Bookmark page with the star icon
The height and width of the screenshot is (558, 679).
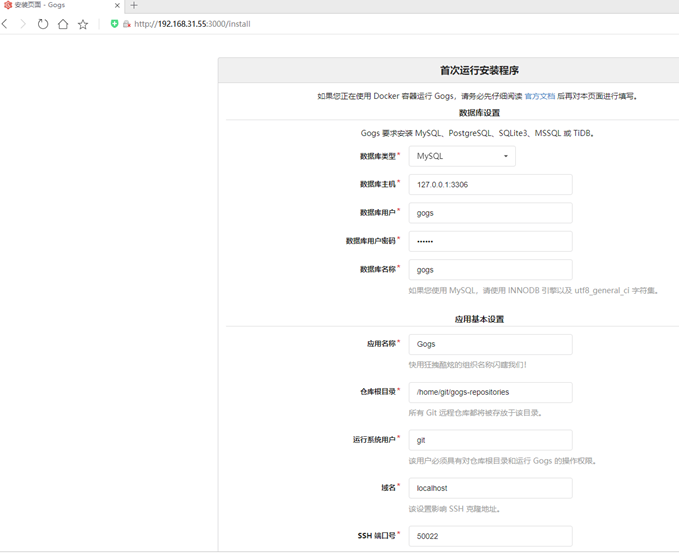tap(83, 24)
